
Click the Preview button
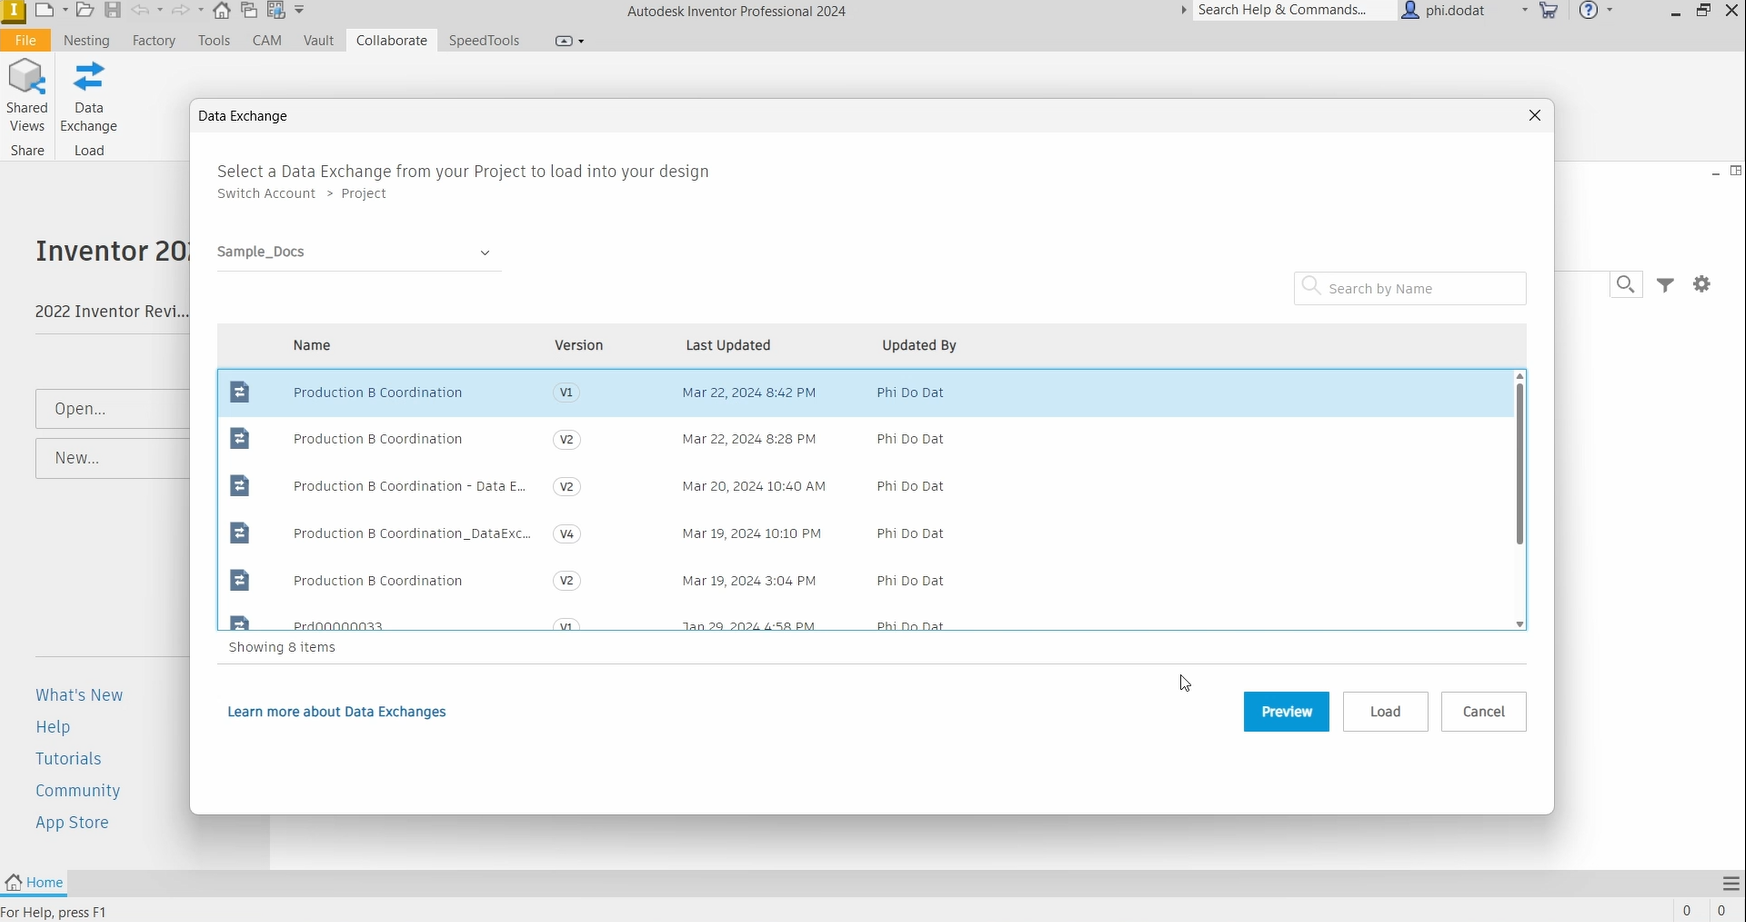1286,712
